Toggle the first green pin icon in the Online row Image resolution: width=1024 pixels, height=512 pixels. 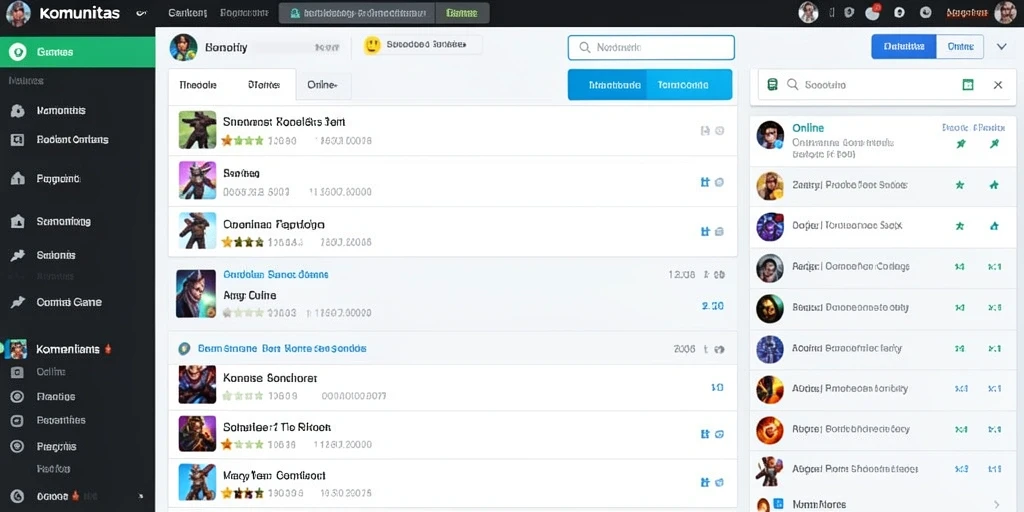961,144
